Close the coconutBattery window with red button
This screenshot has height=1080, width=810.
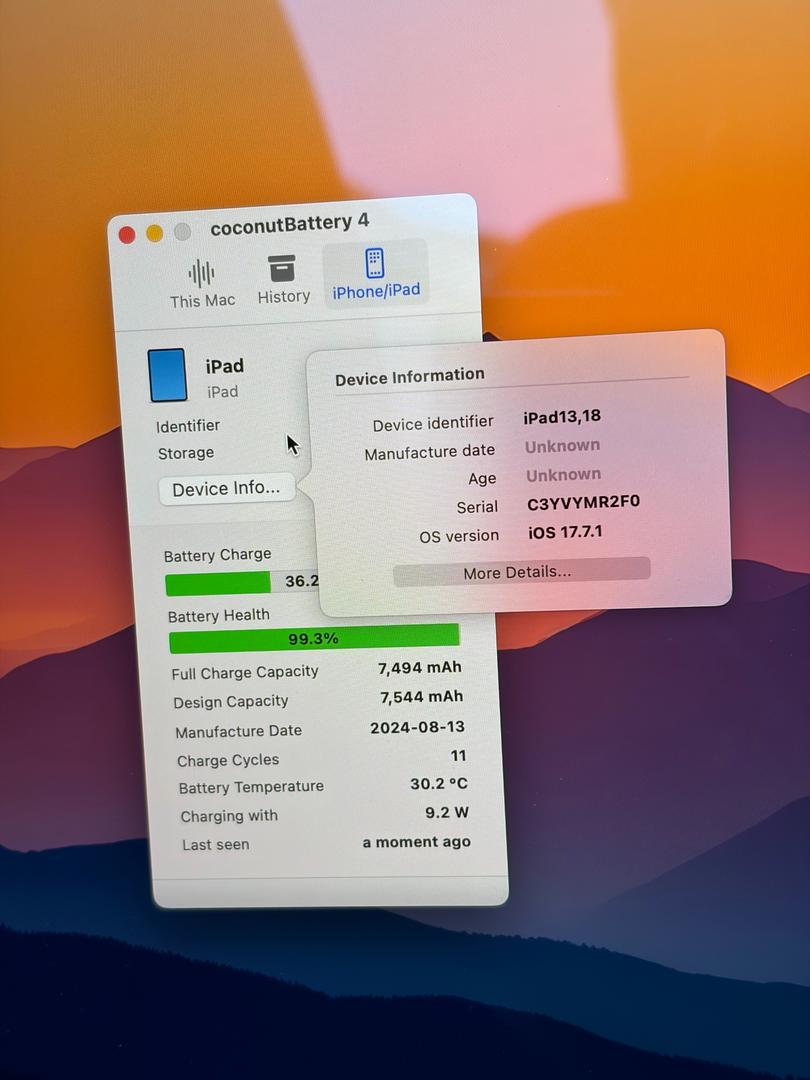coord(127,235)
